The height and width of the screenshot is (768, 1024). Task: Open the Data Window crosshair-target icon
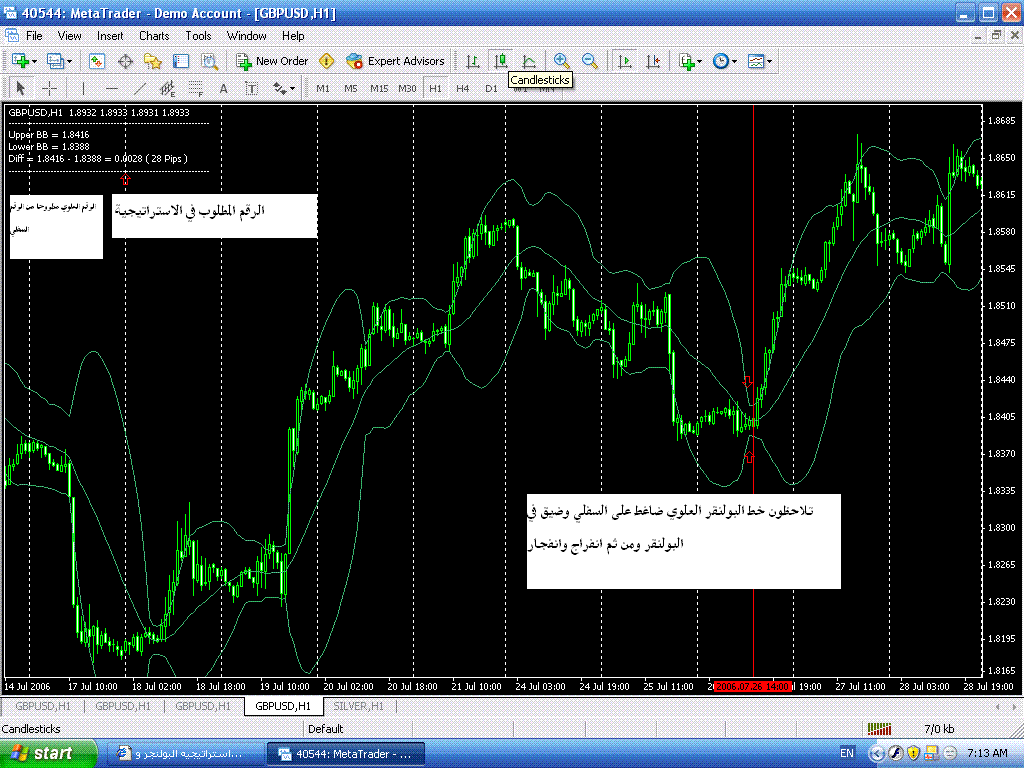(x=125, y=61)
